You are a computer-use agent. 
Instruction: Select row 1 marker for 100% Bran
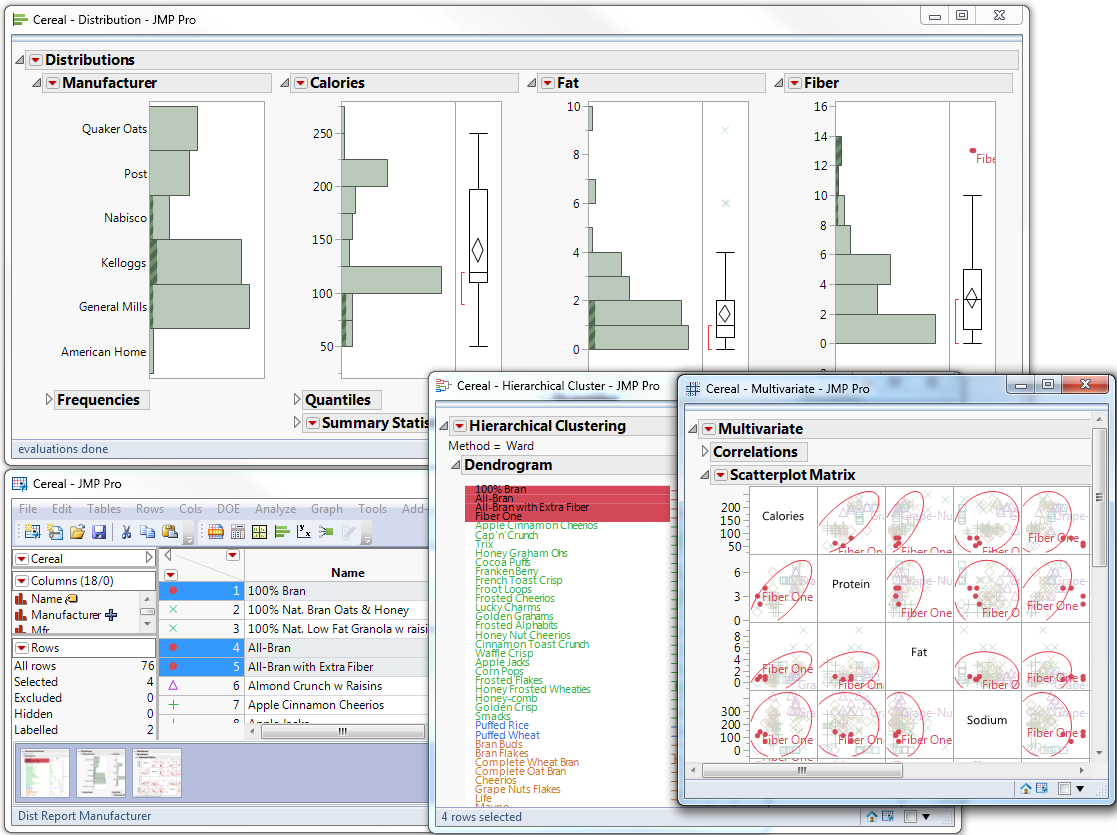pyautogui.click(x=172, y=591)
